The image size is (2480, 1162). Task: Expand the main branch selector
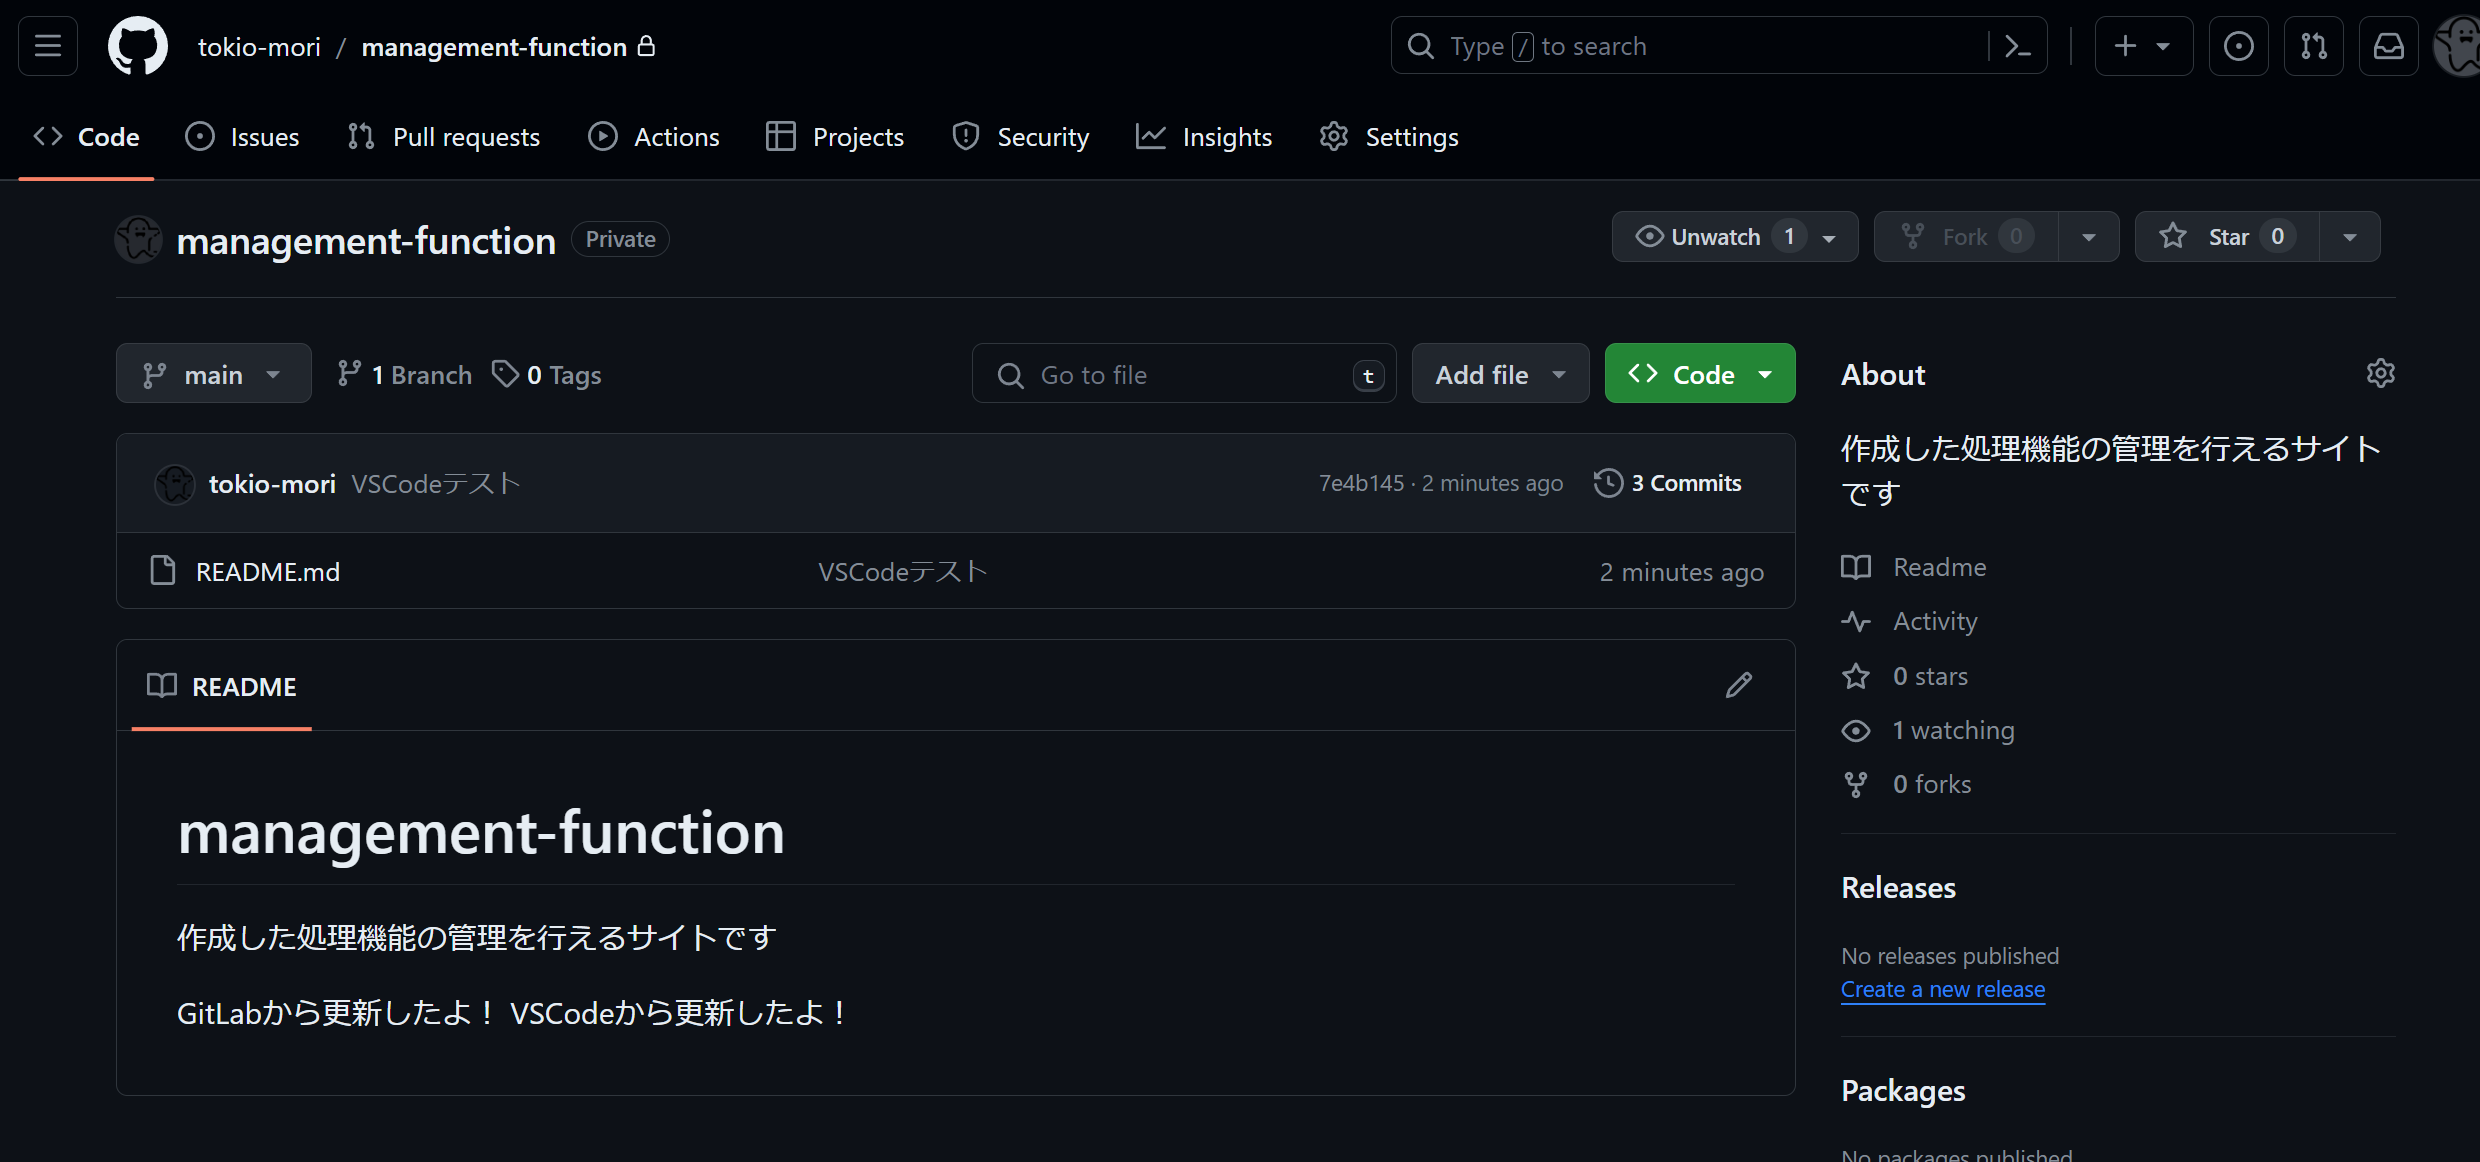pyautogui.click(x=213, y=373)
